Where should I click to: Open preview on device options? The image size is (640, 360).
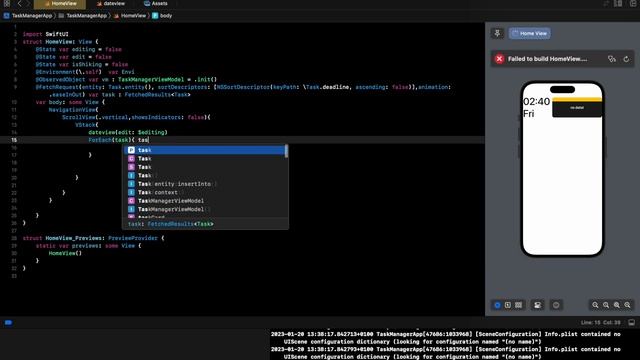click(x=556, y=305)
